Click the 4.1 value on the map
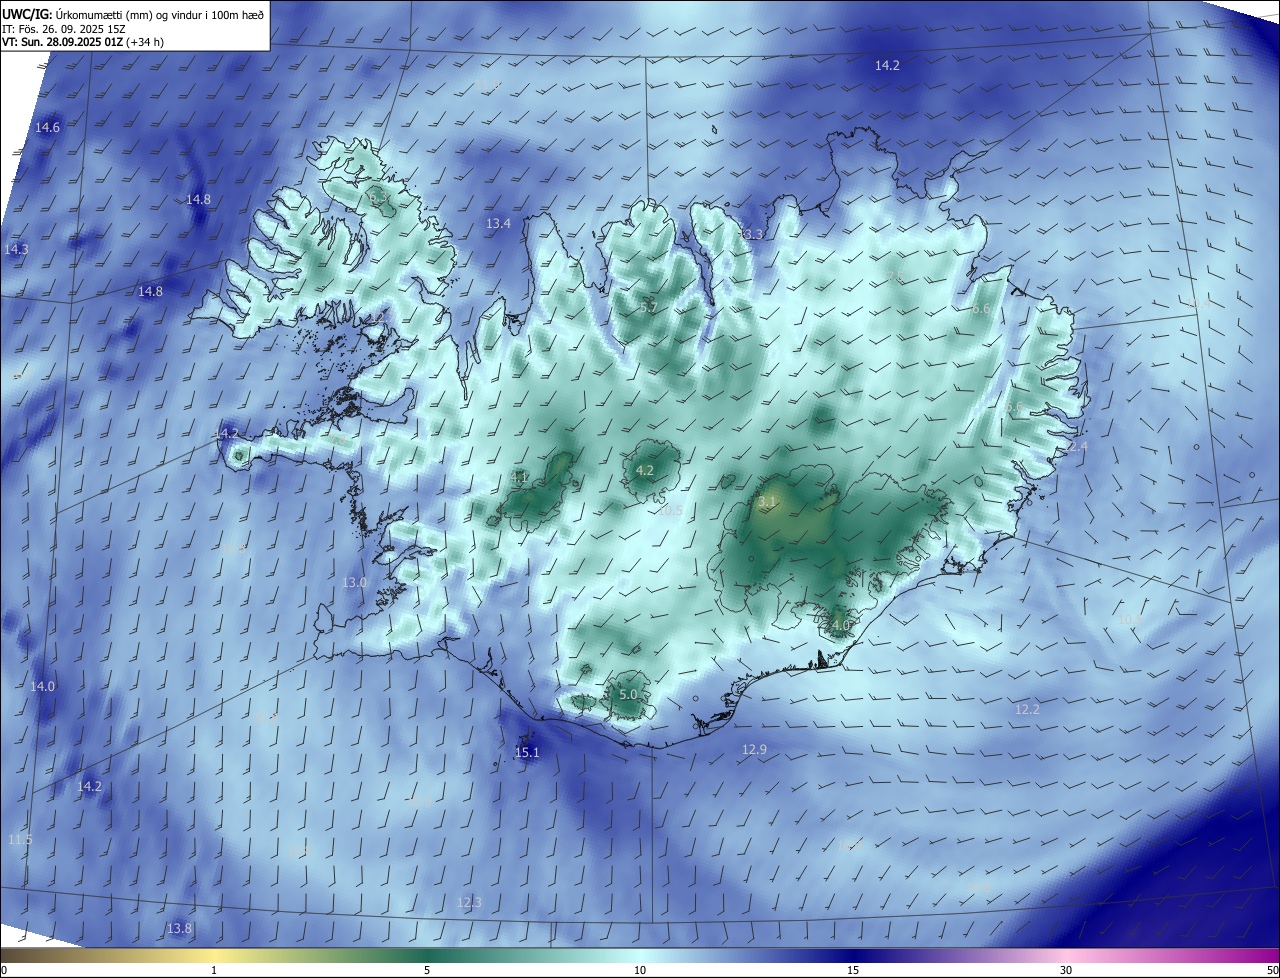Screen dimensions: 1280x978 pyautogui.click(x=518, y=478)
